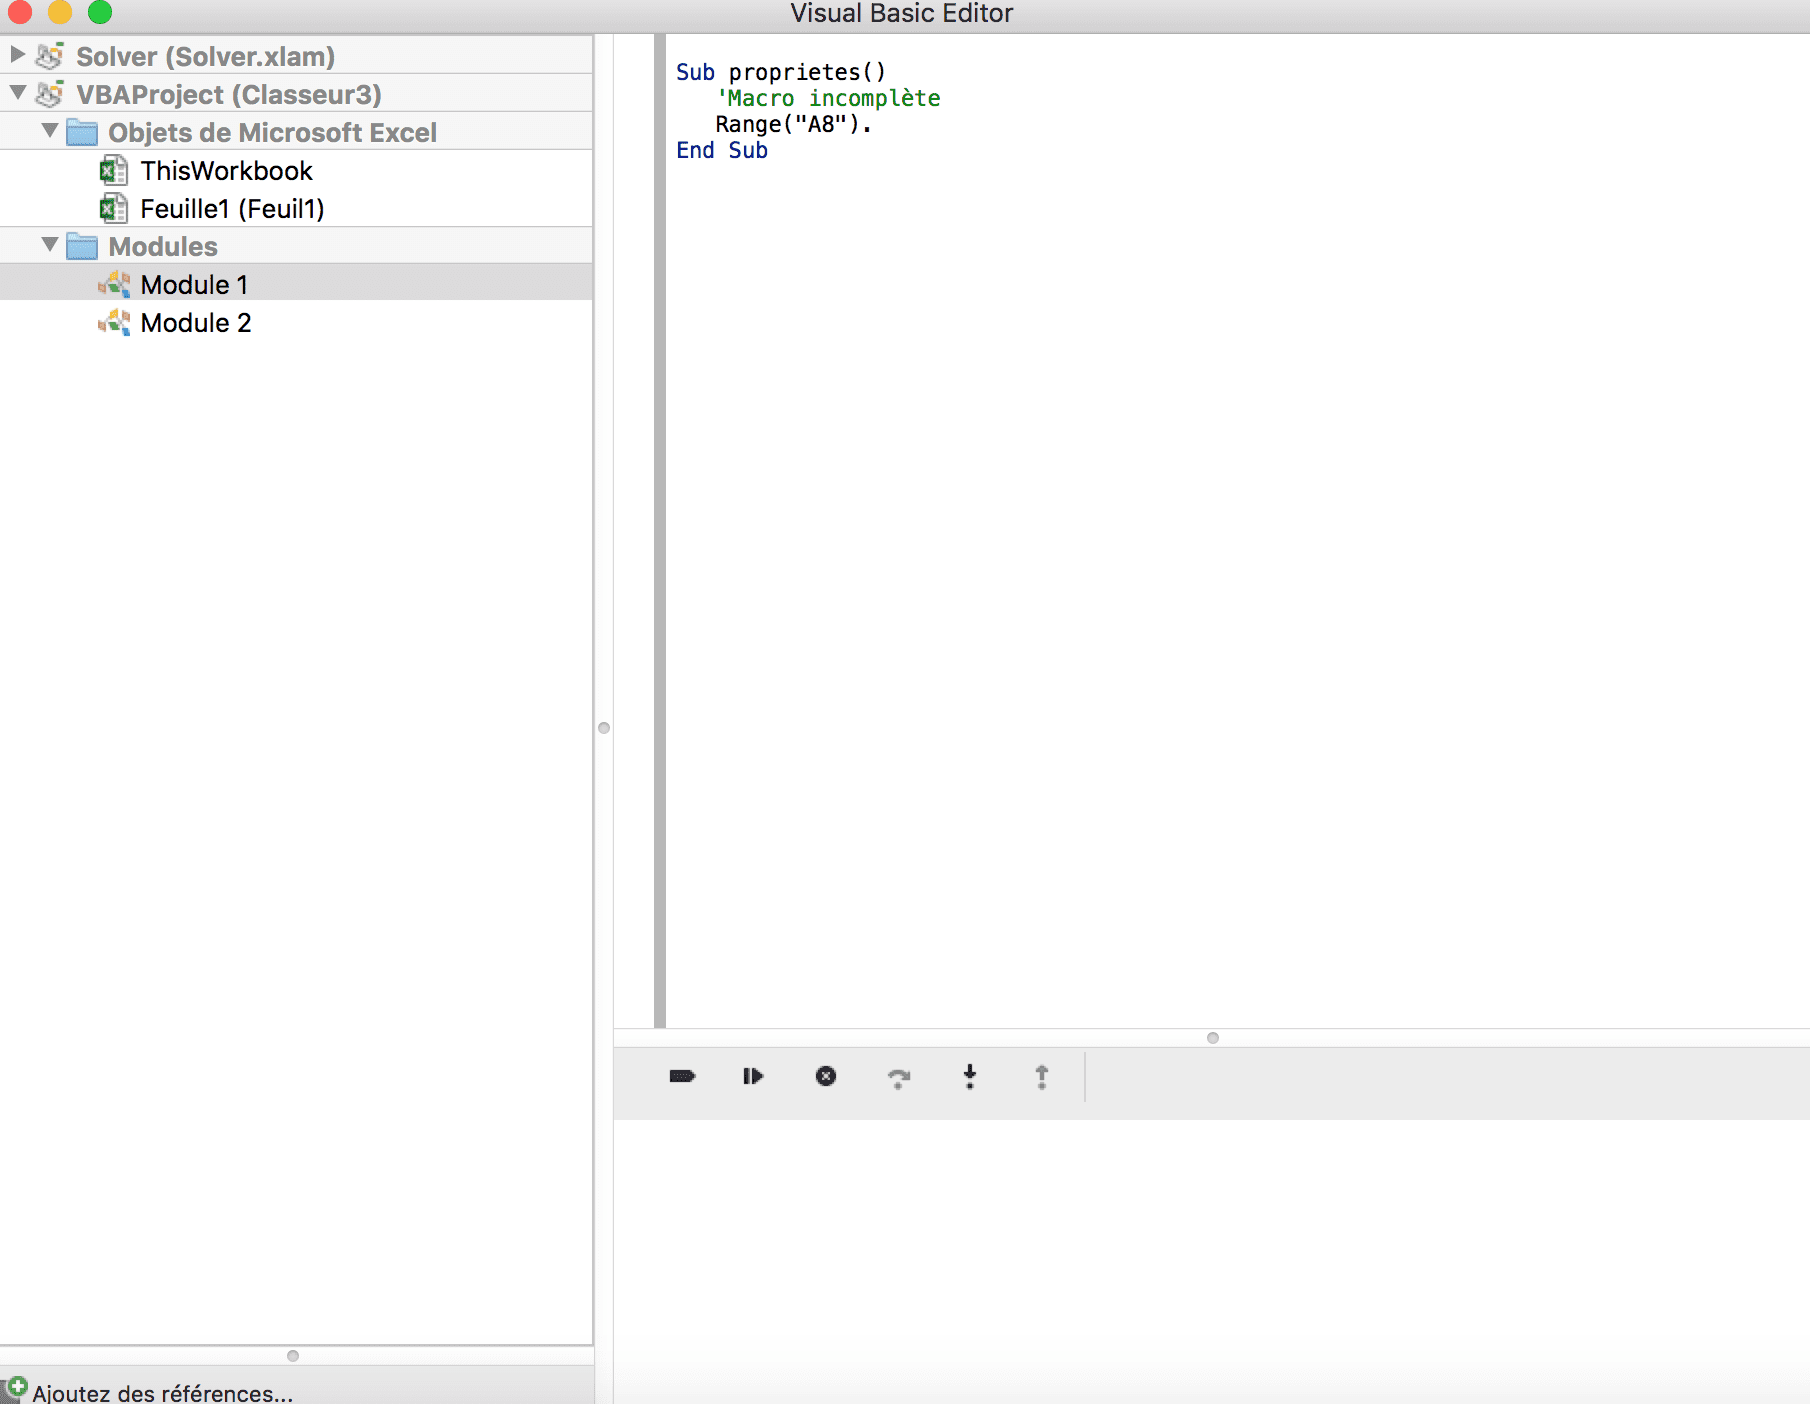
Task: Click the vertical splitter handle between panels
Action: pyautogui.click(x=604, y=728)
